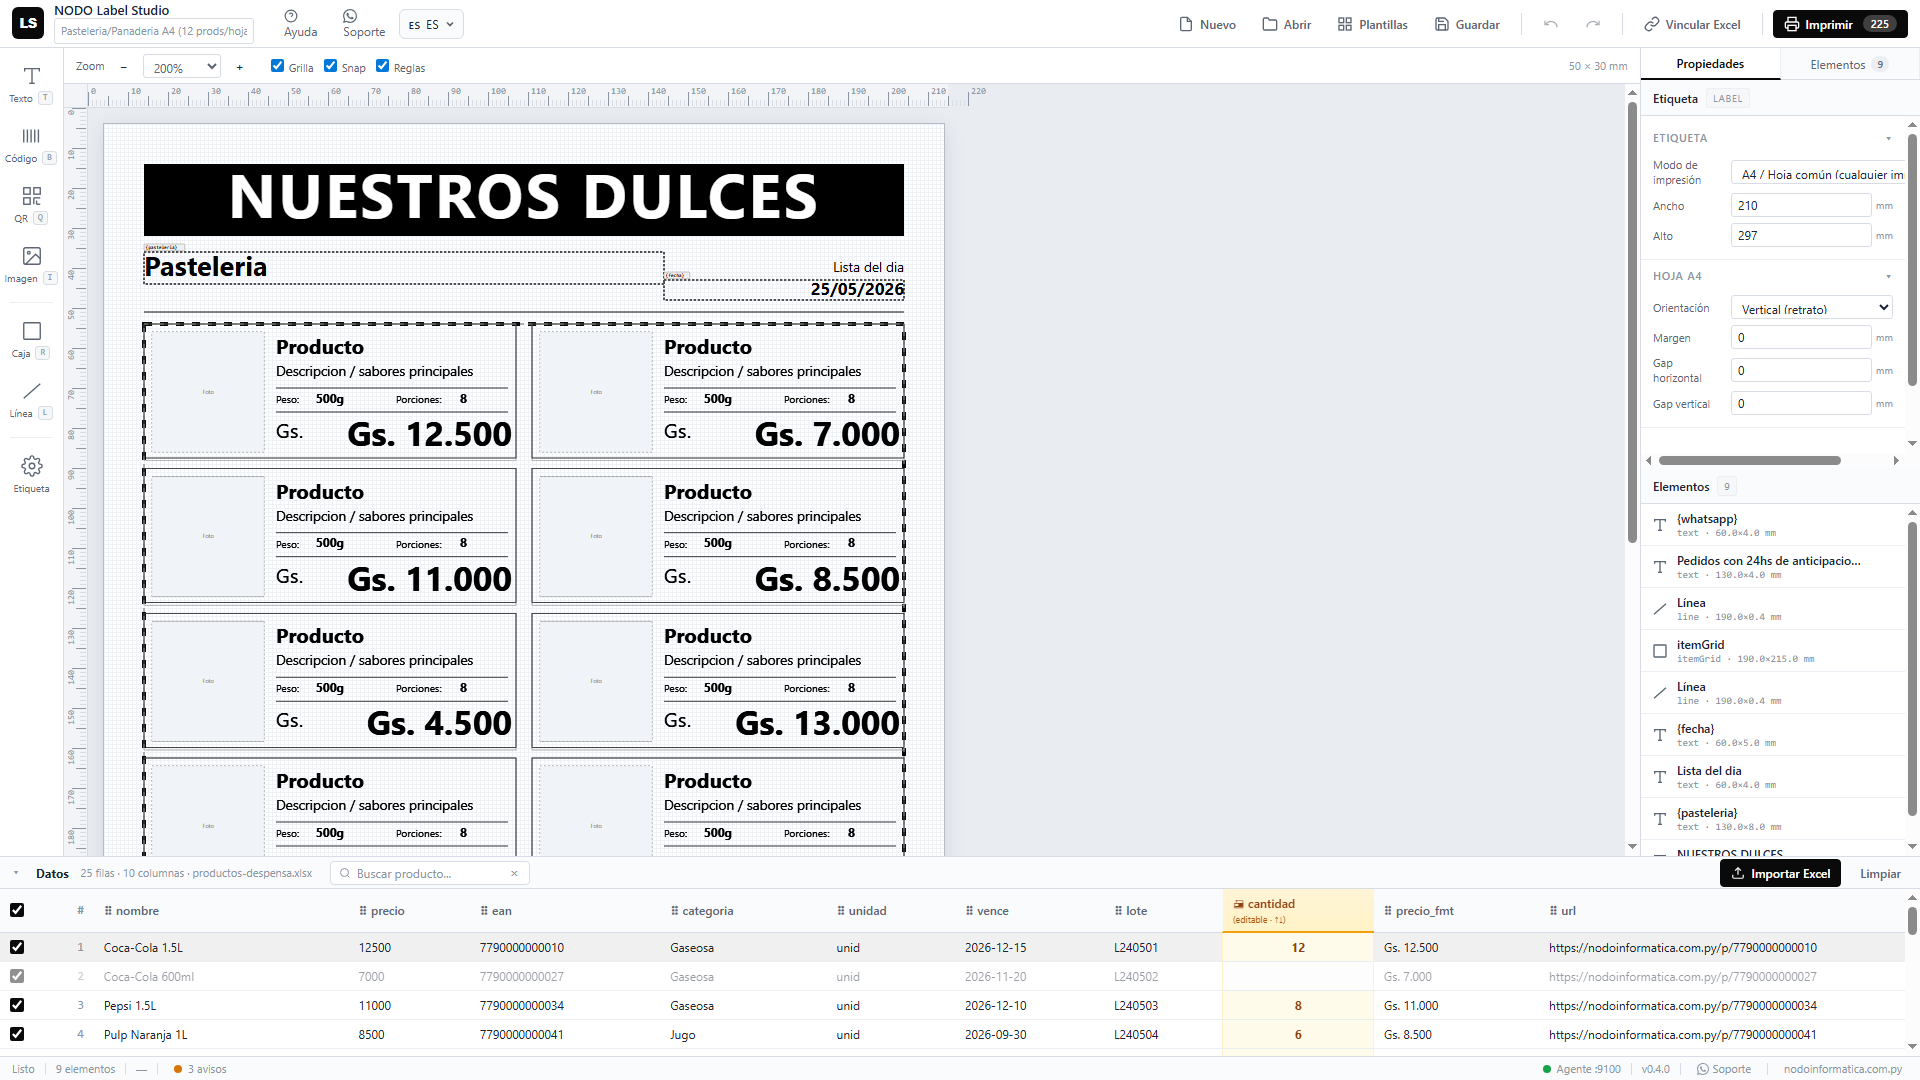This screenshot has width=1920, height=1080.
Task: Select the Texto tool
Action: [31, 84]
